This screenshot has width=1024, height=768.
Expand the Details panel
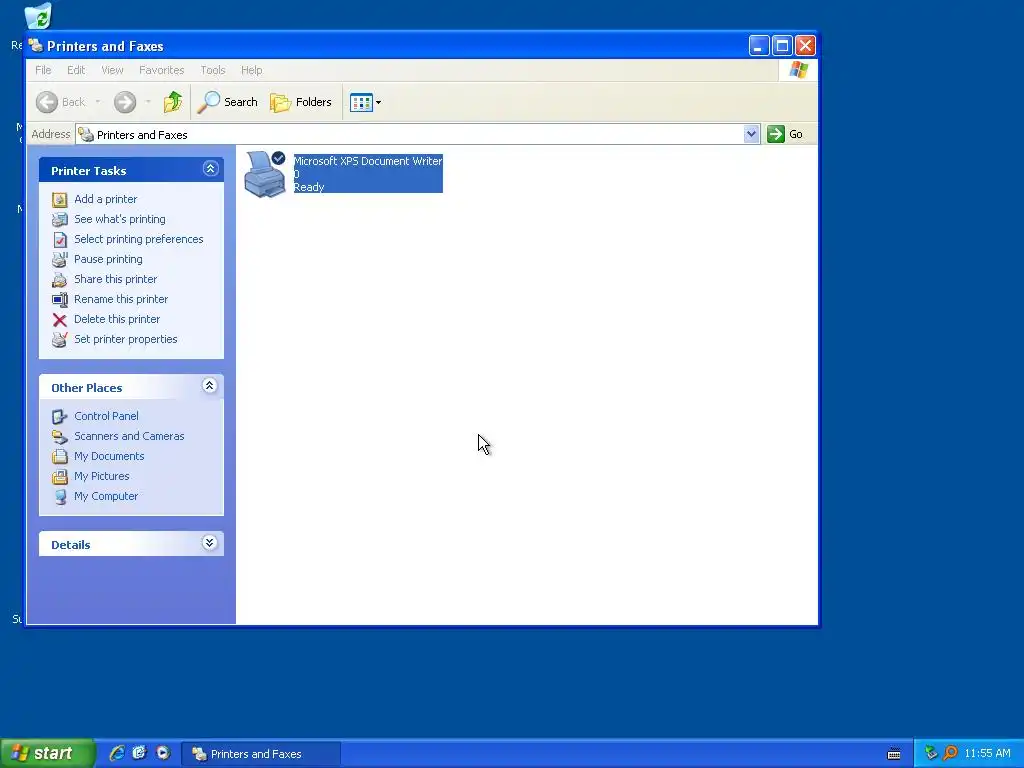click(x=210, y=543)
